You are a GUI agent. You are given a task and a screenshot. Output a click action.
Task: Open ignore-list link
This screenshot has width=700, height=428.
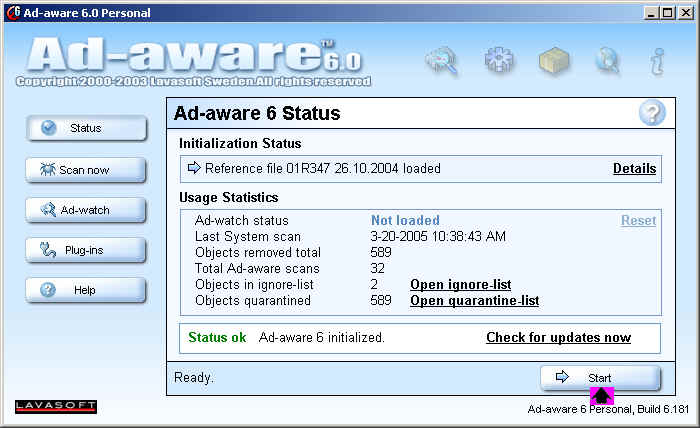(460, 285)
